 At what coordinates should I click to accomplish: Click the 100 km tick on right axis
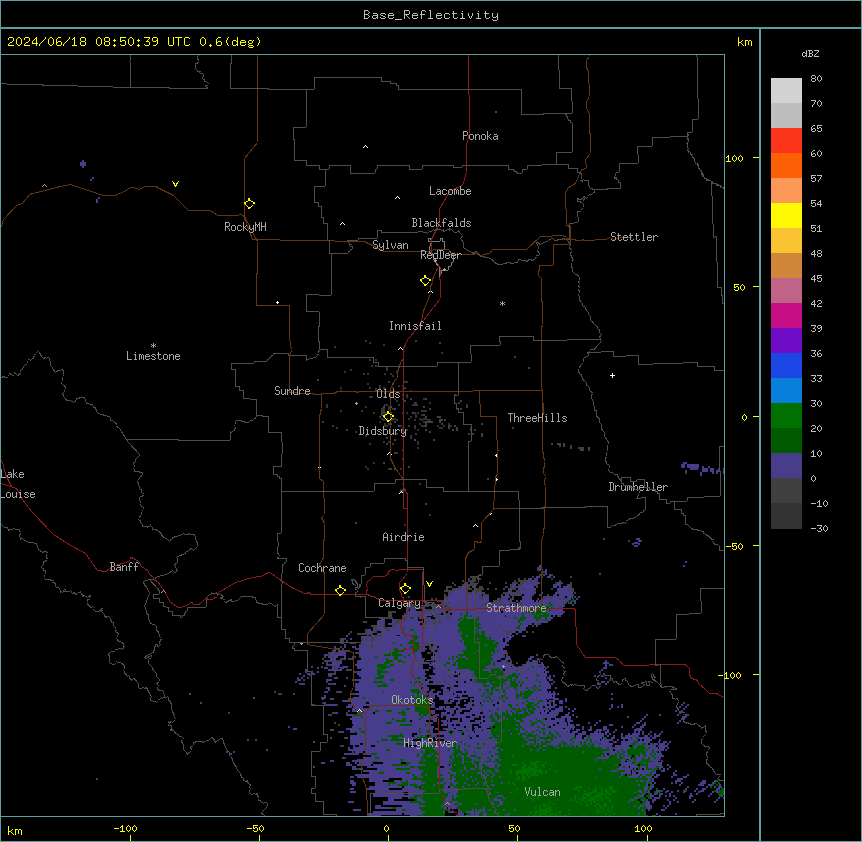734,158
